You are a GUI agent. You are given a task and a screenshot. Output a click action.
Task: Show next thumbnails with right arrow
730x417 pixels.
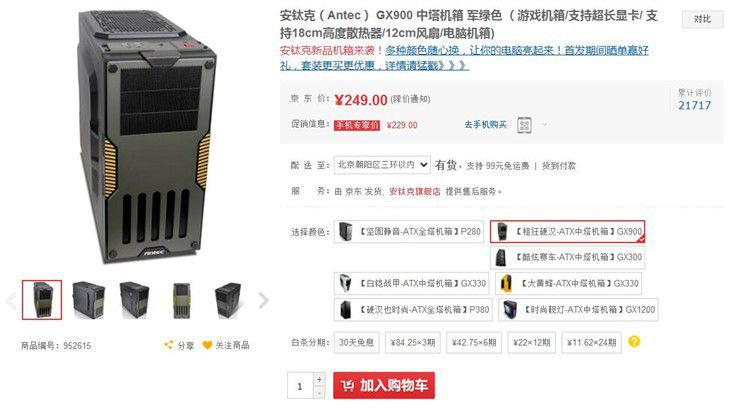(264, 300)
